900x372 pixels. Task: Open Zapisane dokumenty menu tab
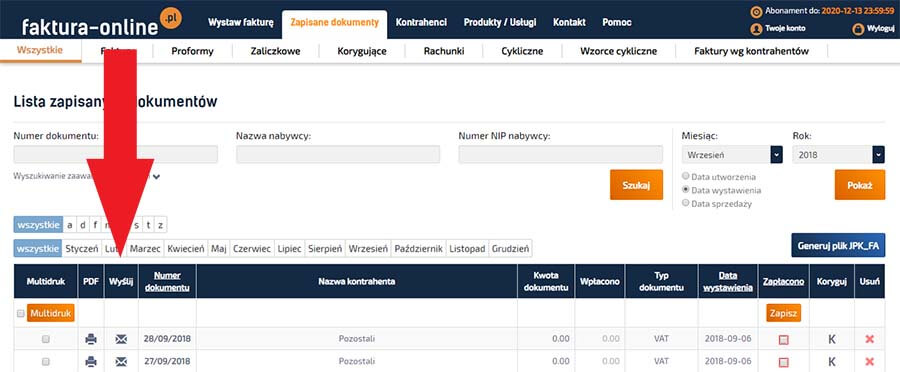pyautogui.click(x=335, y=24)
